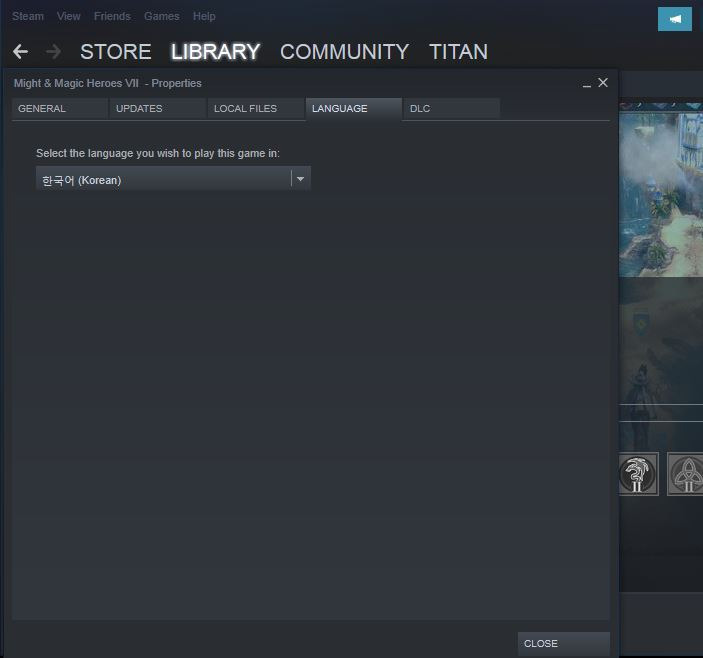Click the Might & Magic Heroes VII Properties title
This screenshot has height=658, width=703.
pyautogui.click(x=108, y=83)
